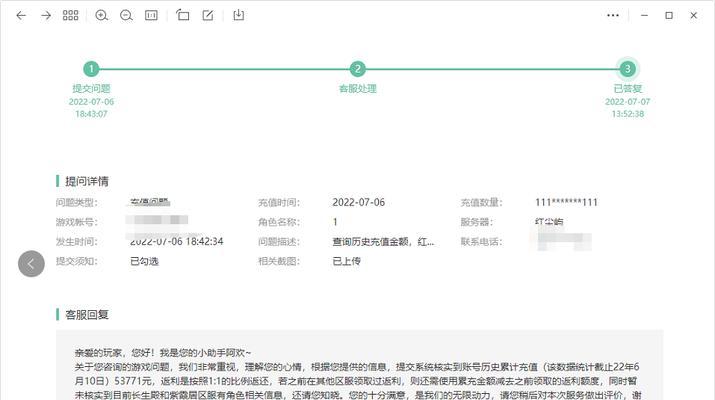
Task: Click the 发生时间 value ending 18:42:34
Action: click(x=176, y=241)
